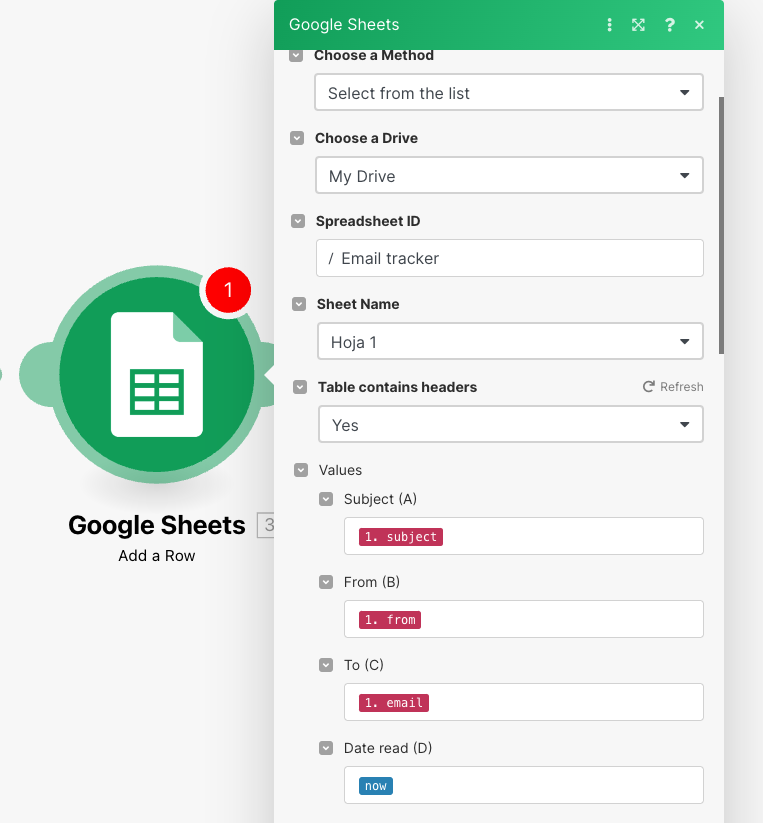The height and width of the screenshot is (823, 763).
Task: Collapse the Values section toggle
Action: click(x=301, y=470)
